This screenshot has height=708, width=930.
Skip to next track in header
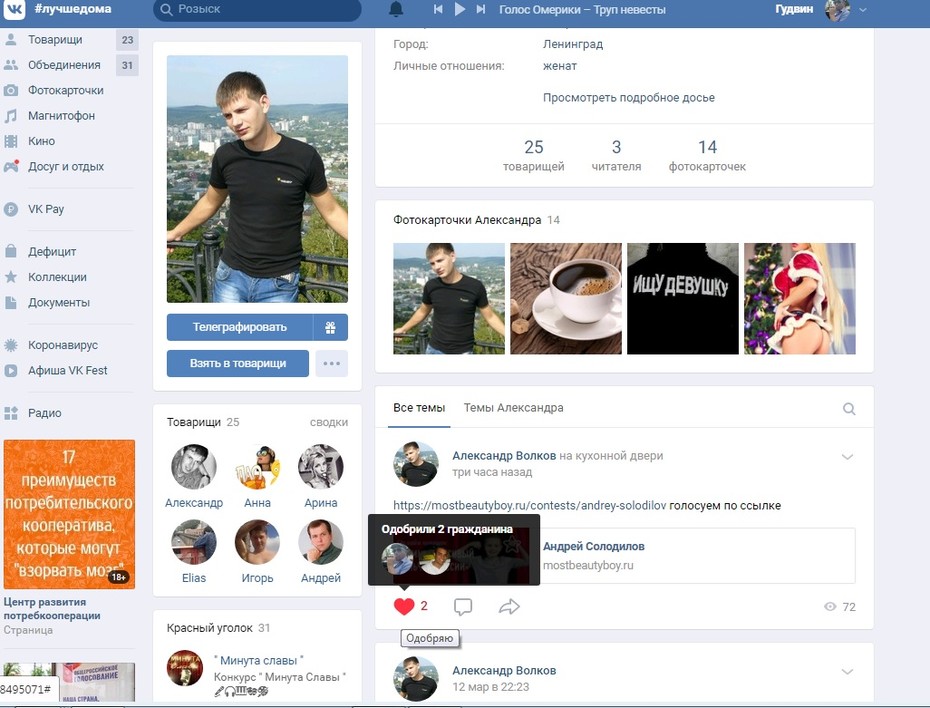[x=481, y=9]
